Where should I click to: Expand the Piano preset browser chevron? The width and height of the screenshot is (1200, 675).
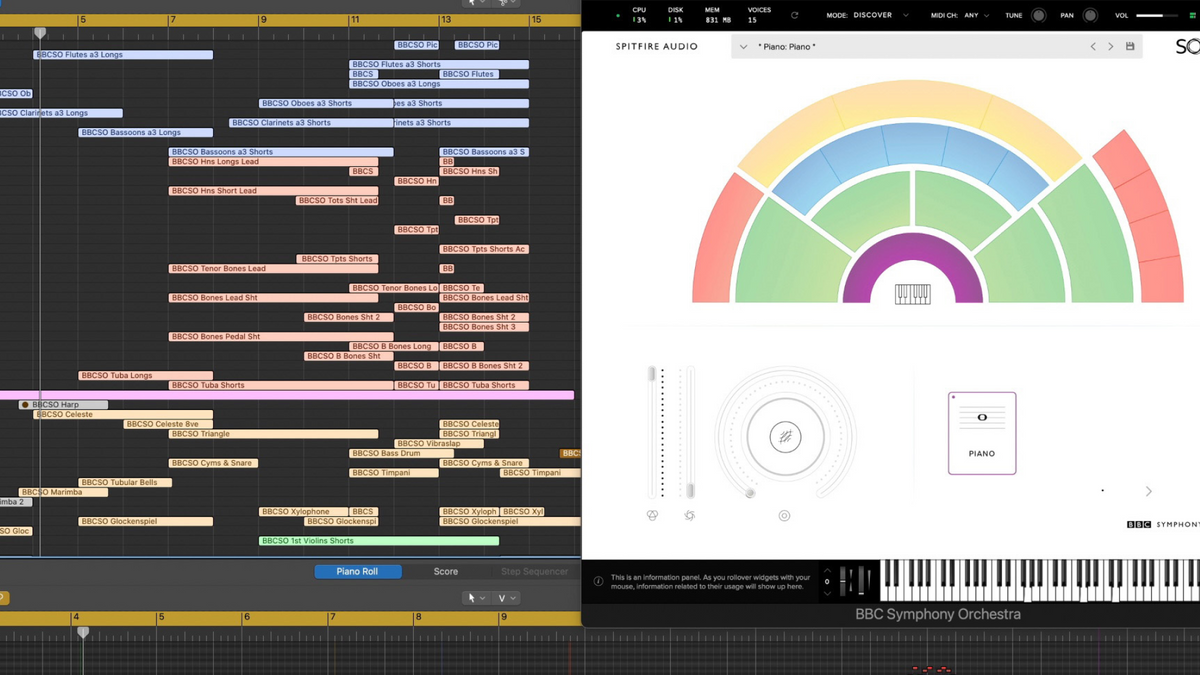coord(743,47)
